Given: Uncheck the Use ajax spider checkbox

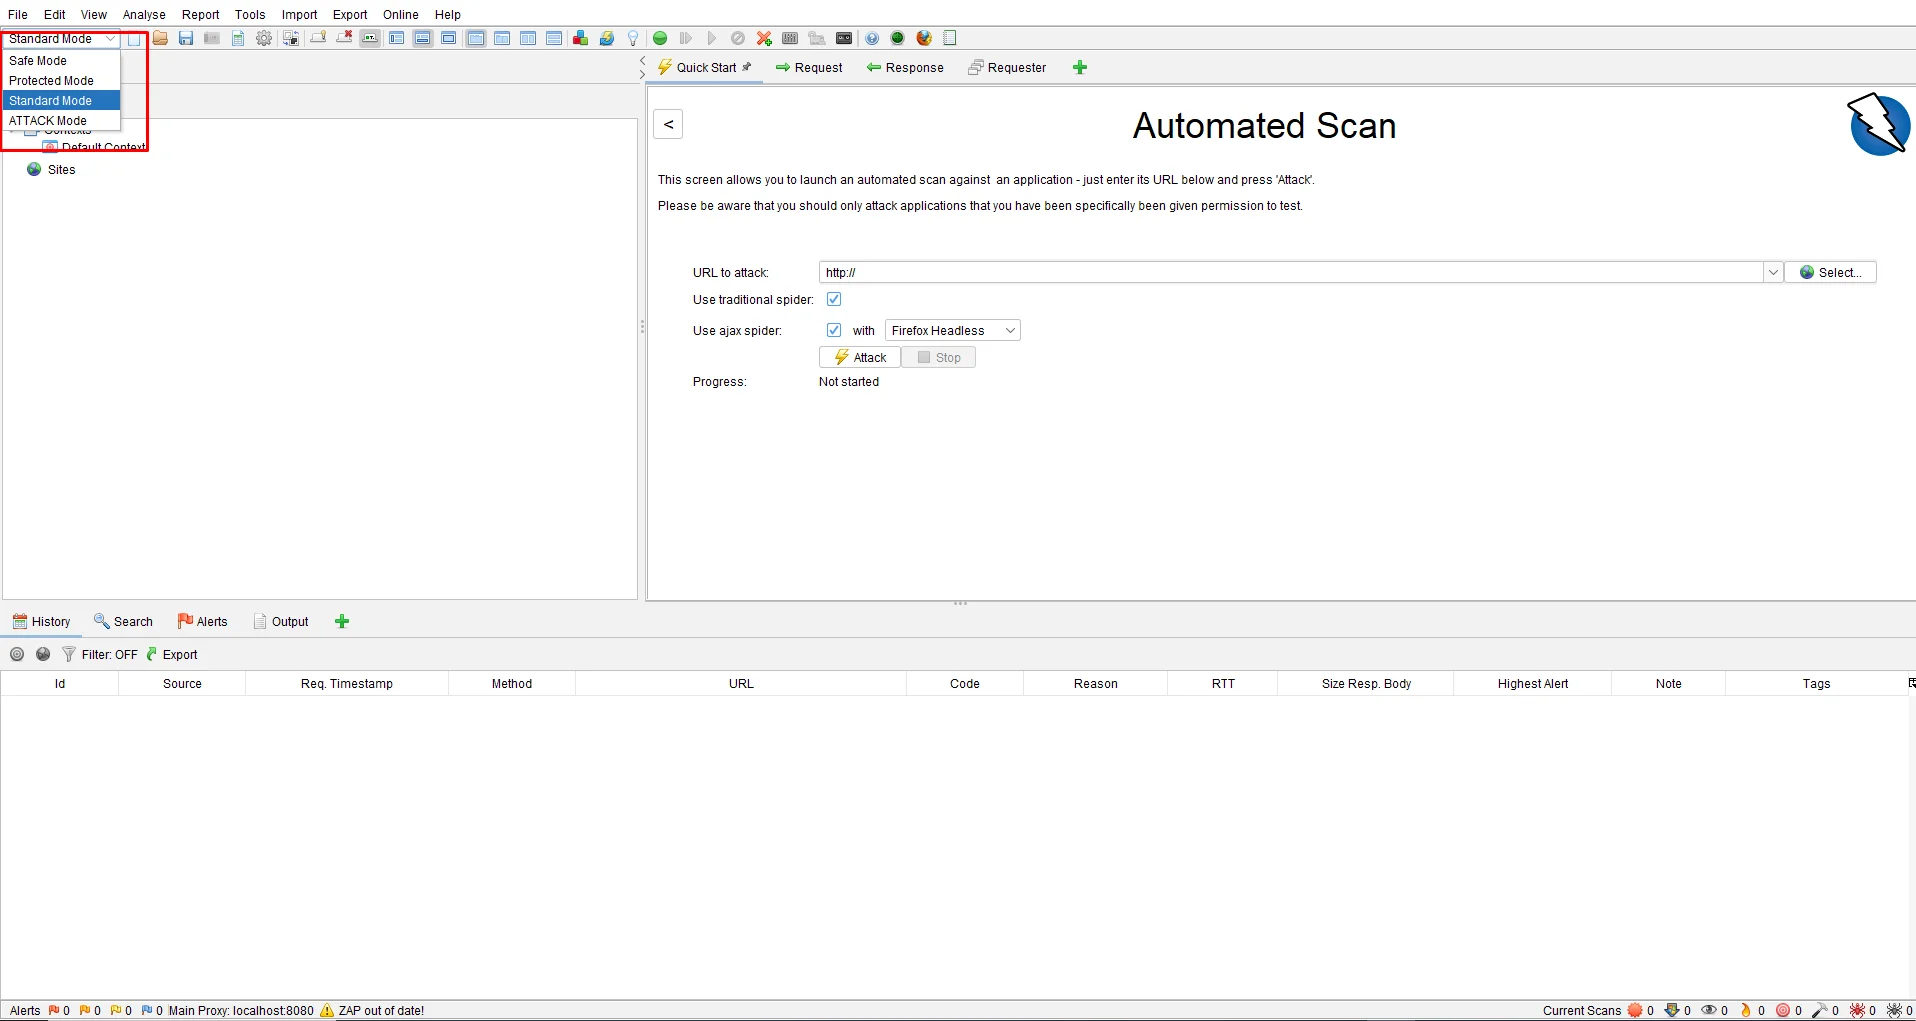Looking at the screenshot, I should 834,330.
